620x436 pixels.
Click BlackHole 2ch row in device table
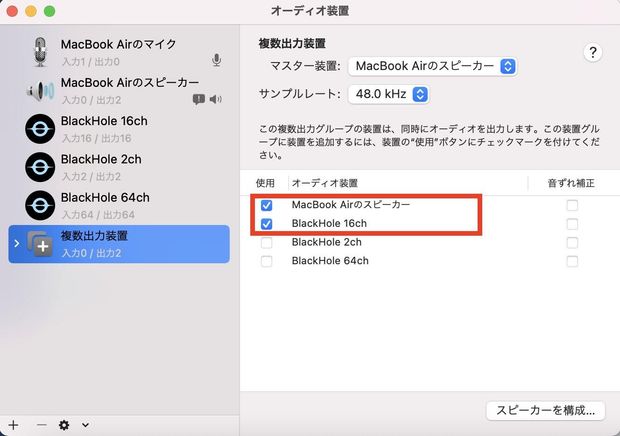(x=429, y=243)
